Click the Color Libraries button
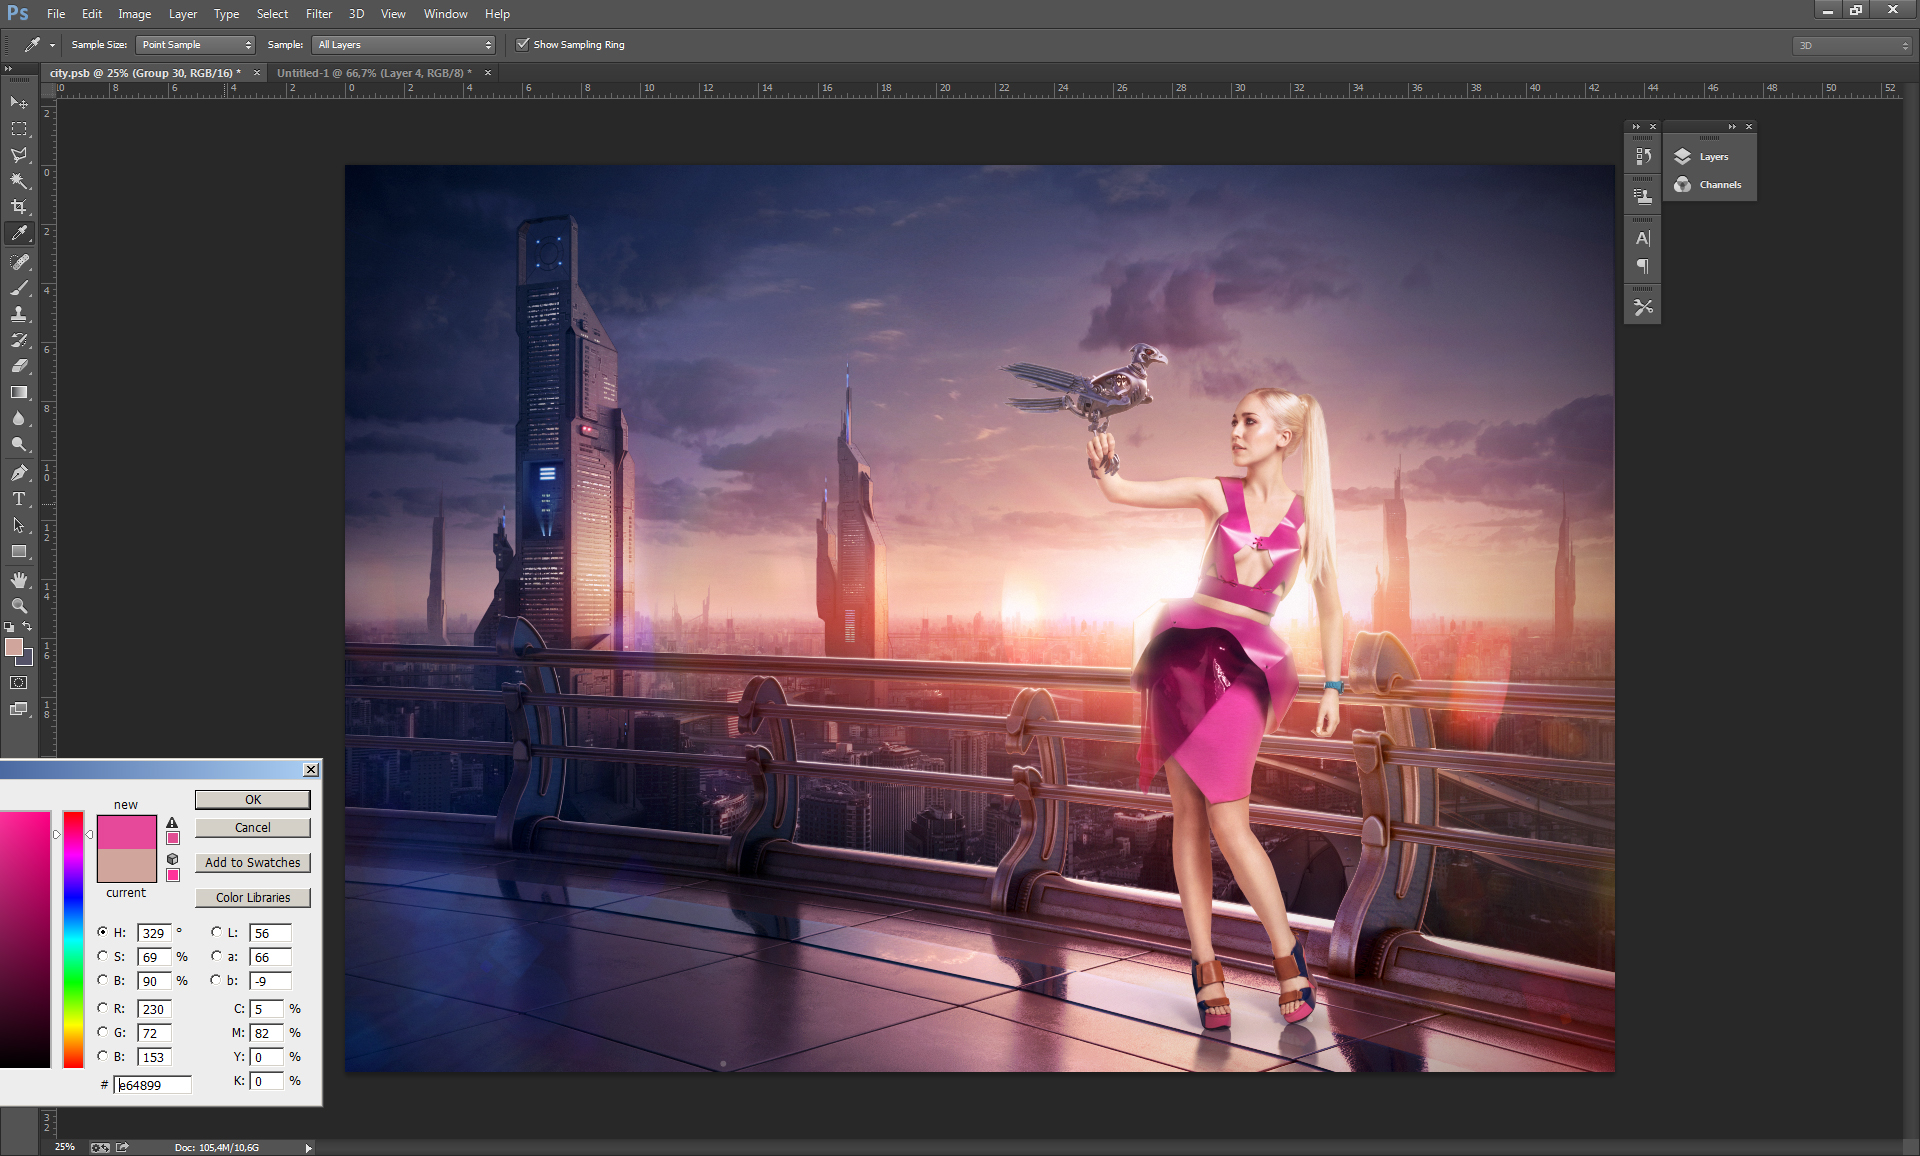 tap(252, 898)
